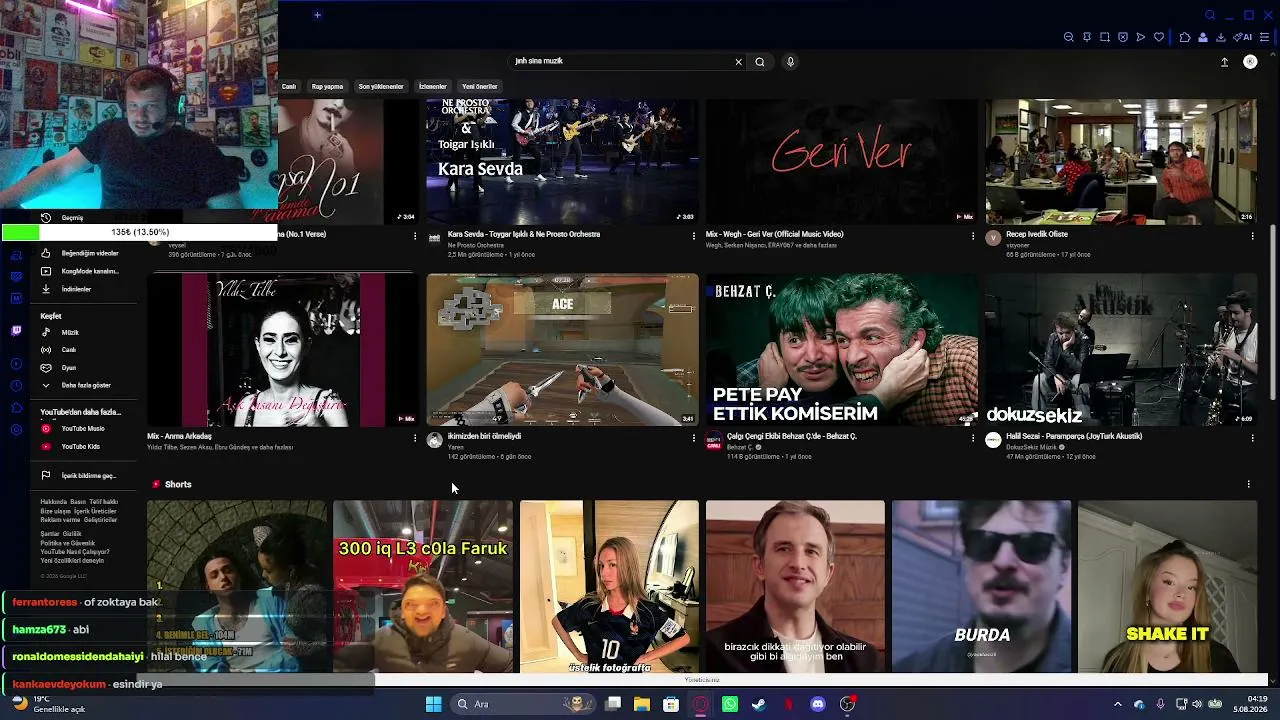Open the Shorts section options menu

(1248, 485)
